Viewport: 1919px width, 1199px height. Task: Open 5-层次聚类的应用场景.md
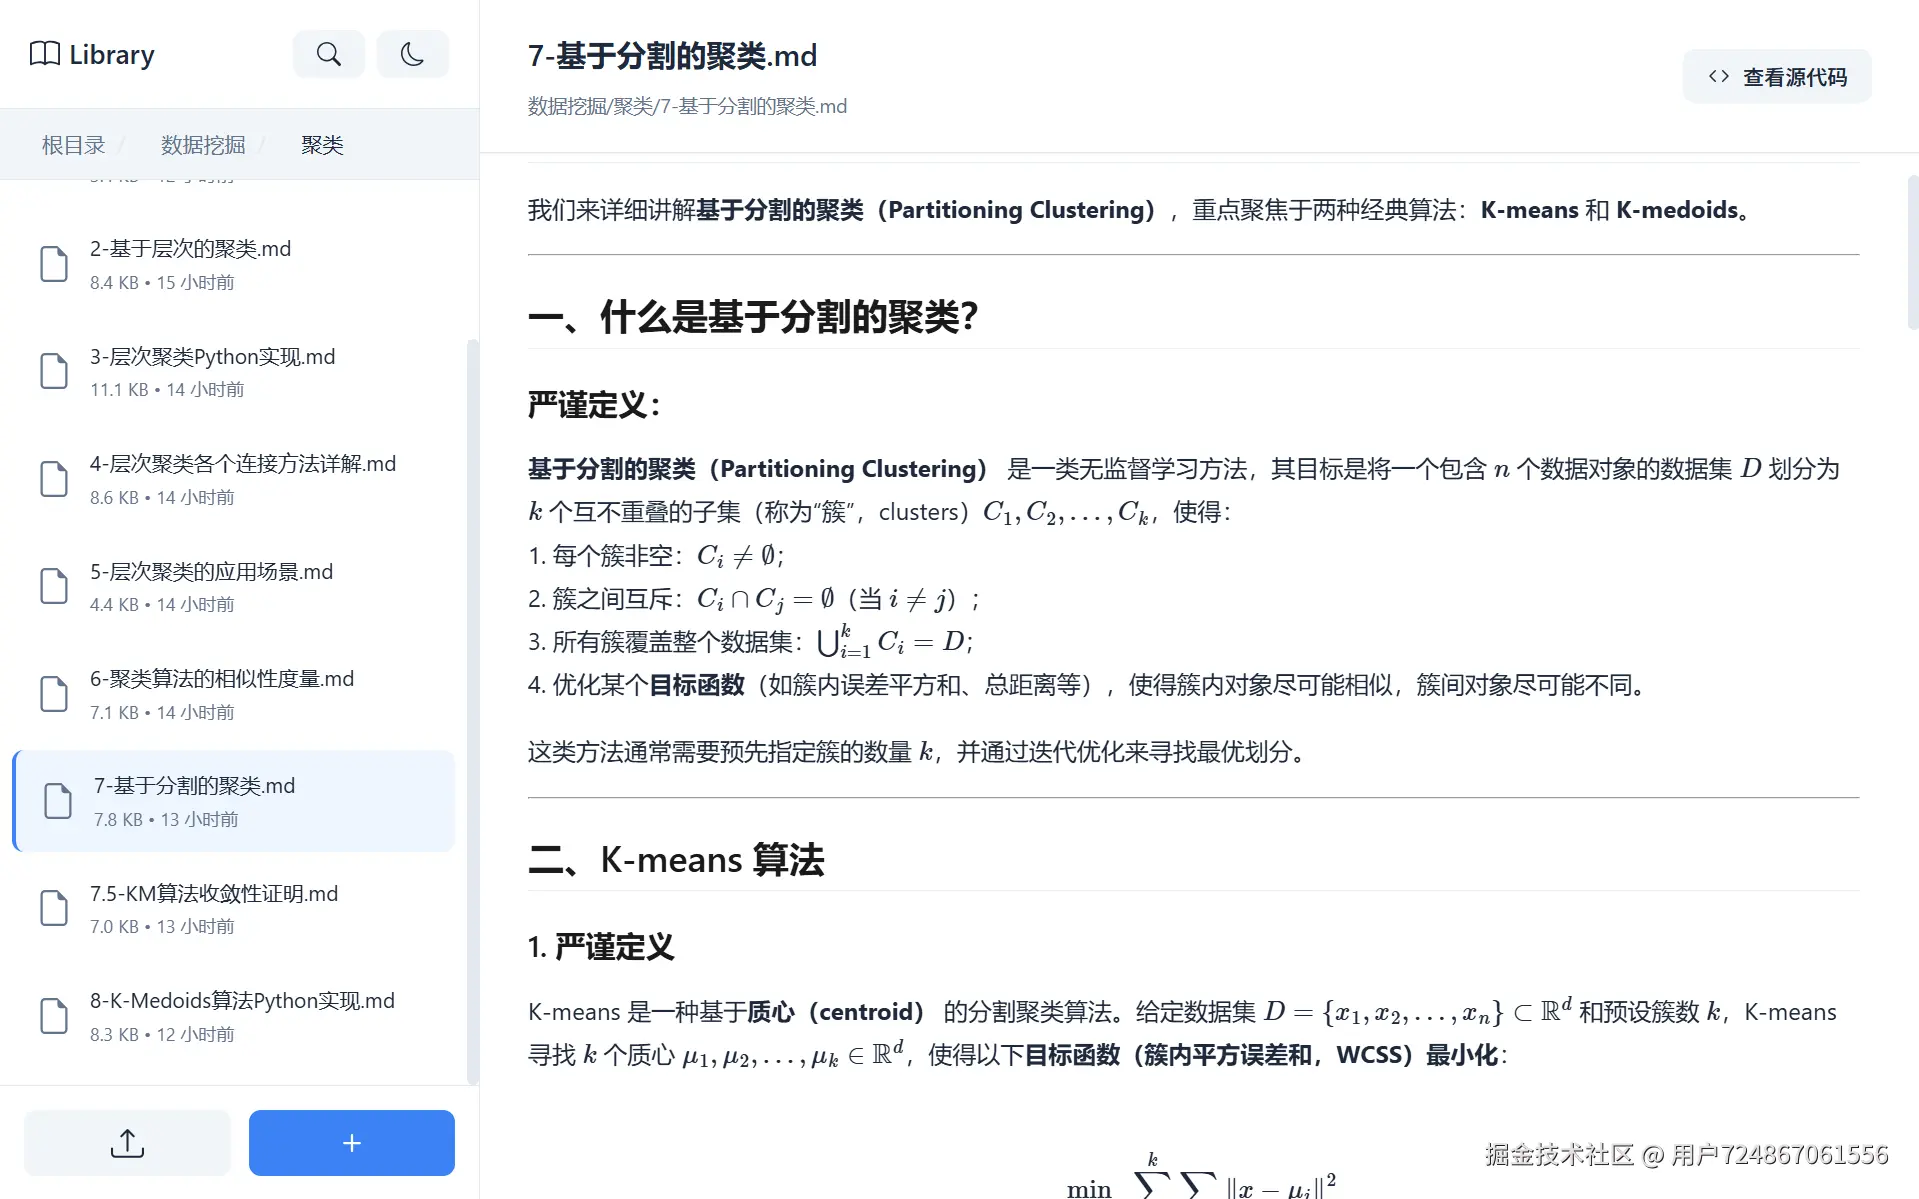[x=210, y=571]
